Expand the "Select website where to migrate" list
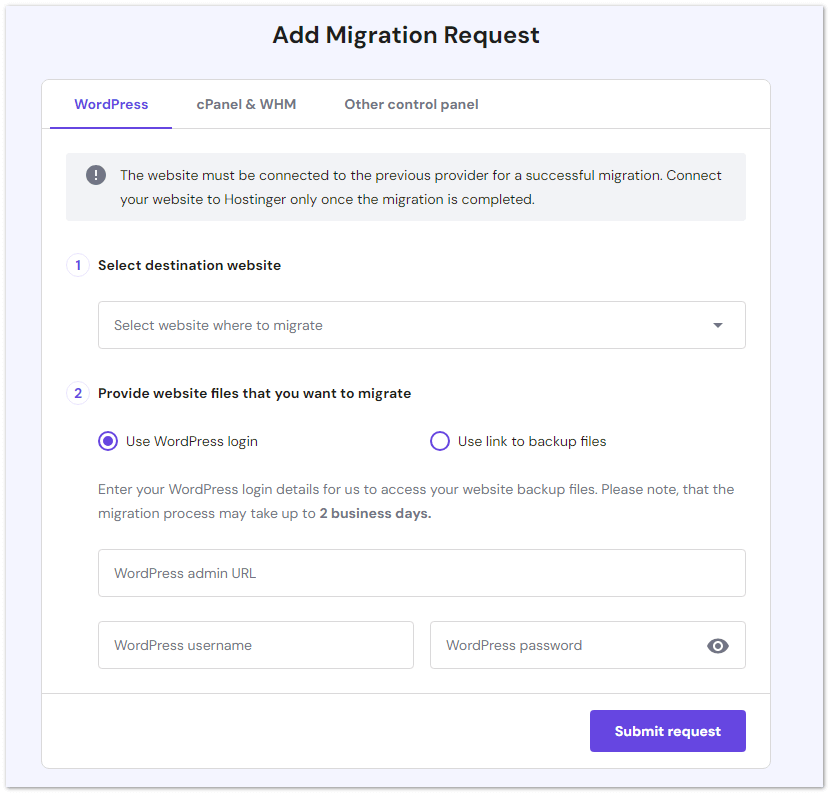 click(300, 325)
